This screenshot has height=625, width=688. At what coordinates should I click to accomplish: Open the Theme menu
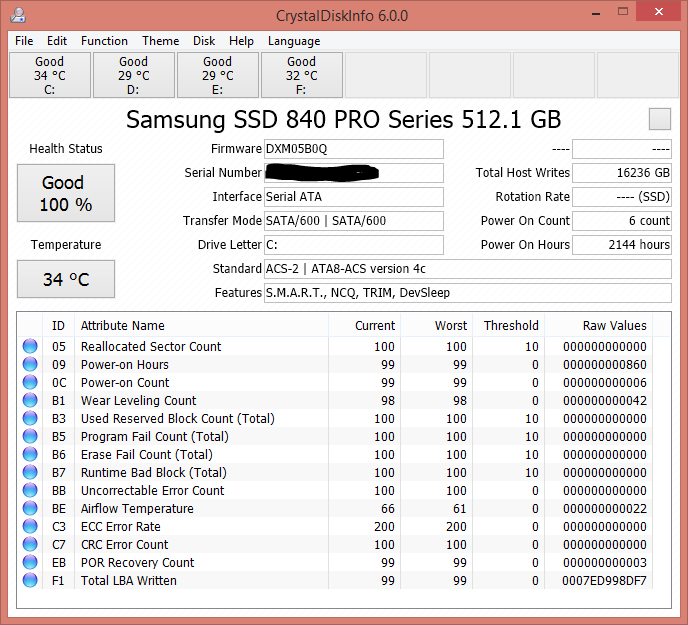pos(160,41)
